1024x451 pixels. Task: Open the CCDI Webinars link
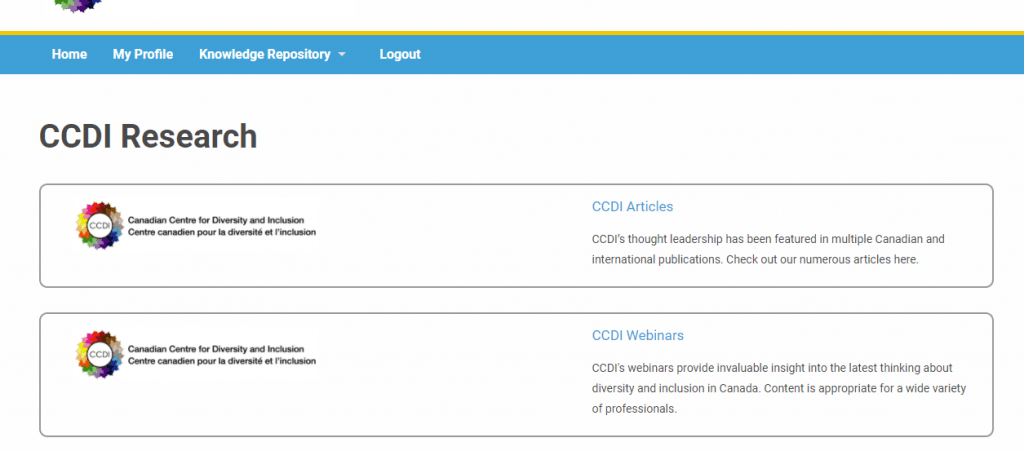click(x=637, y=335)
